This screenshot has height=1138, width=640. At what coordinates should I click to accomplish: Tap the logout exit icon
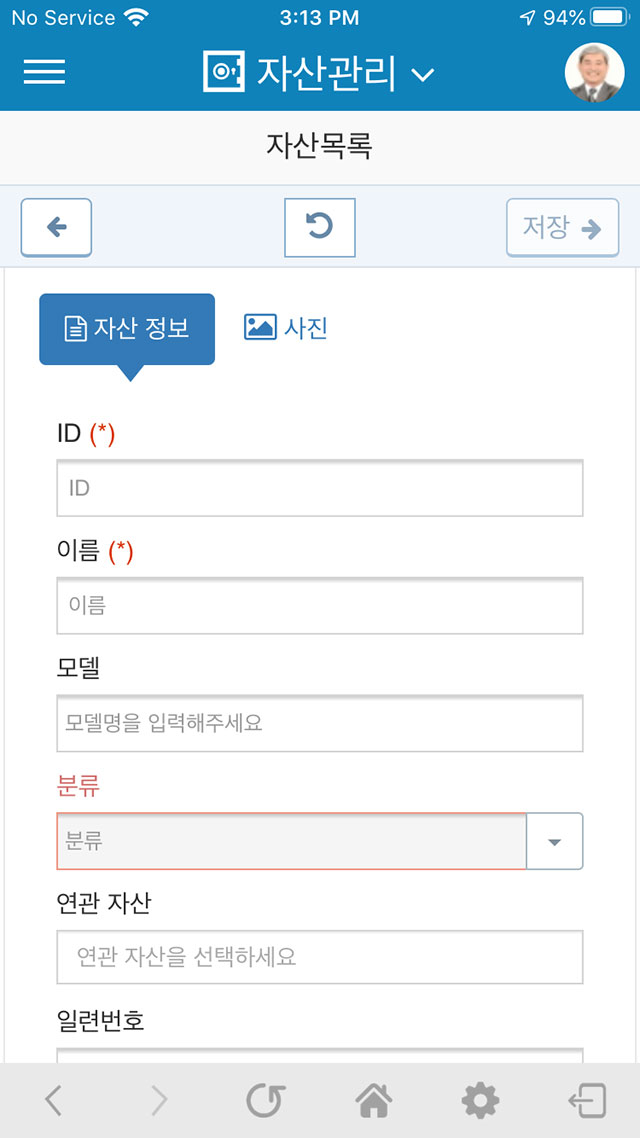(x=587, y=1101)
